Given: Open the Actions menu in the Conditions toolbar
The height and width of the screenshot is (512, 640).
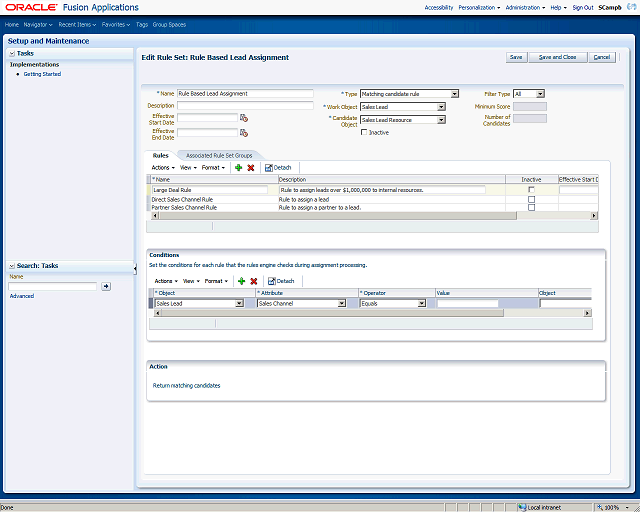Looking at the screenshot, I should coord(166,281).
